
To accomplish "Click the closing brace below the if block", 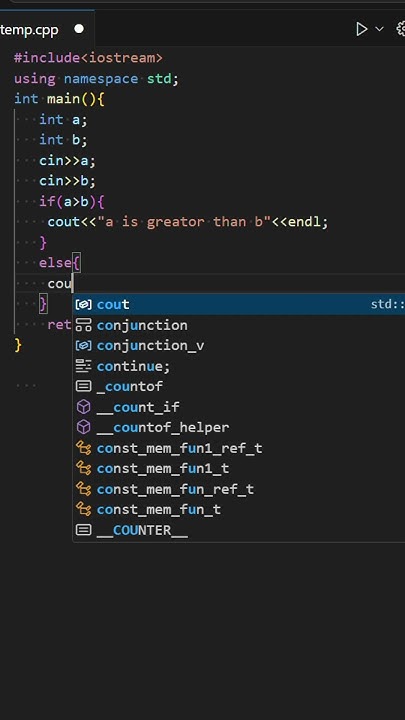I will (43, 242).
